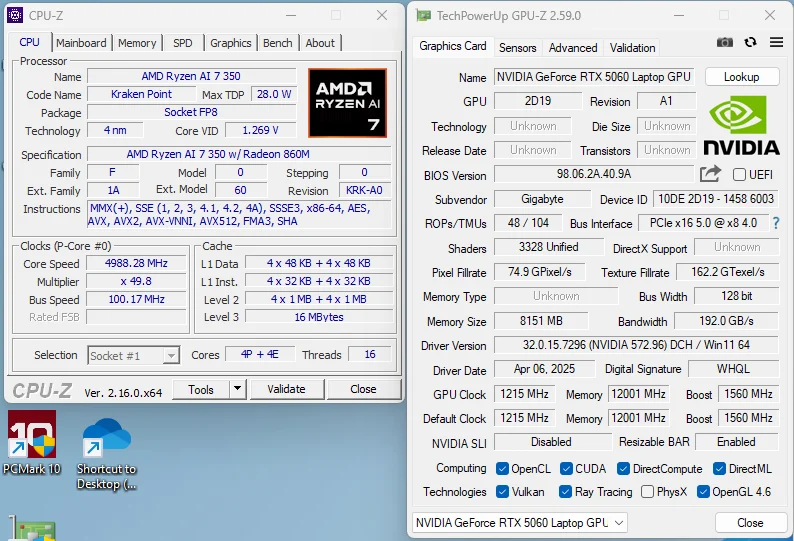Open the GPU-Z hamburger menu
794x541 pixels.
tap(774, 43)
